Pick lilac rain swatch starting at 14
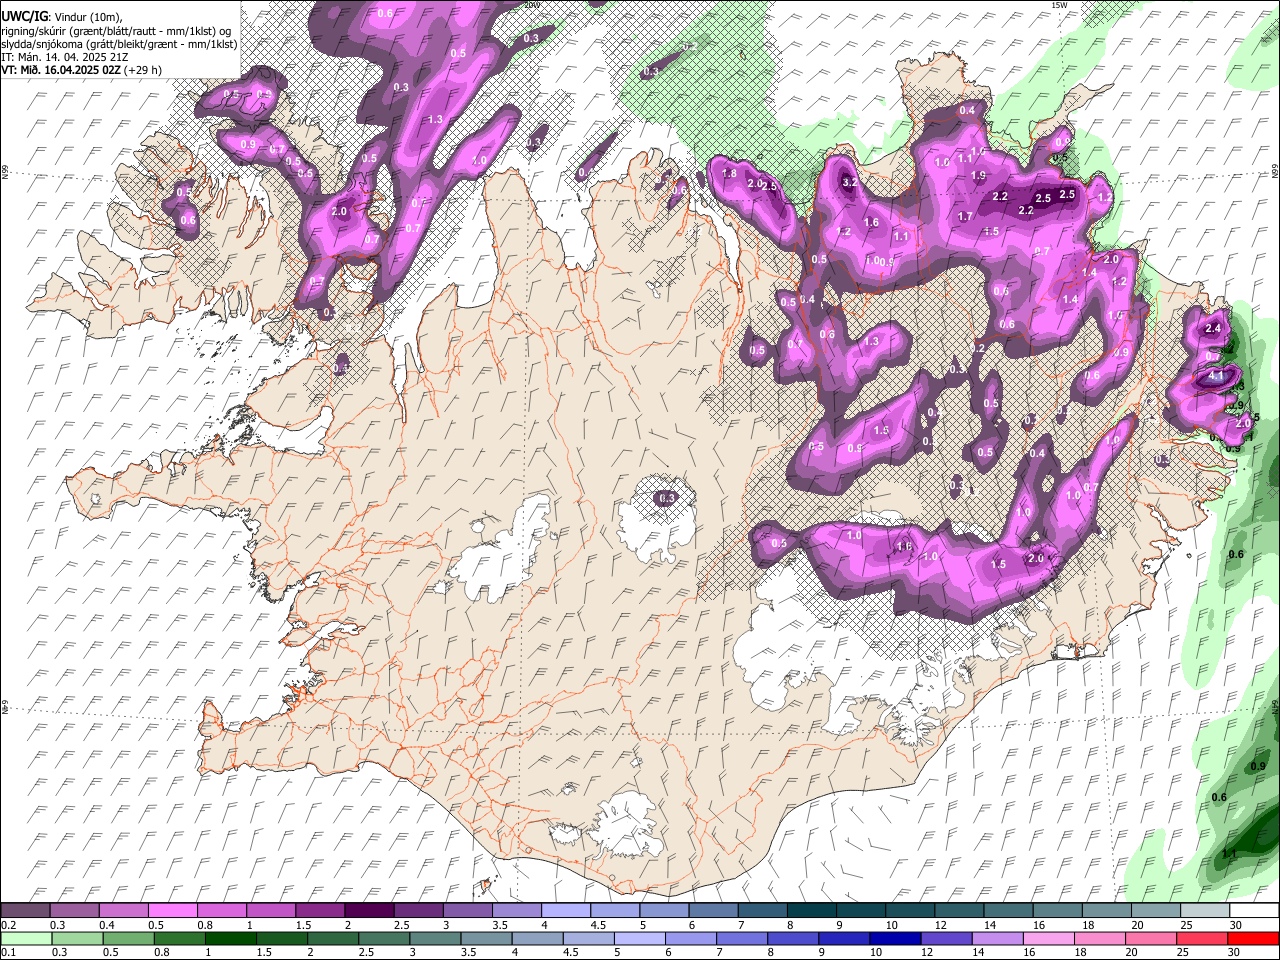 point(997,938)
